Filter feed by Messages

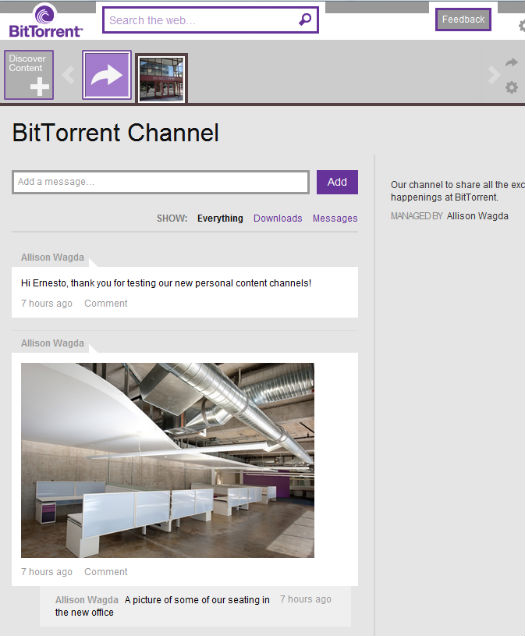point(335,218)
